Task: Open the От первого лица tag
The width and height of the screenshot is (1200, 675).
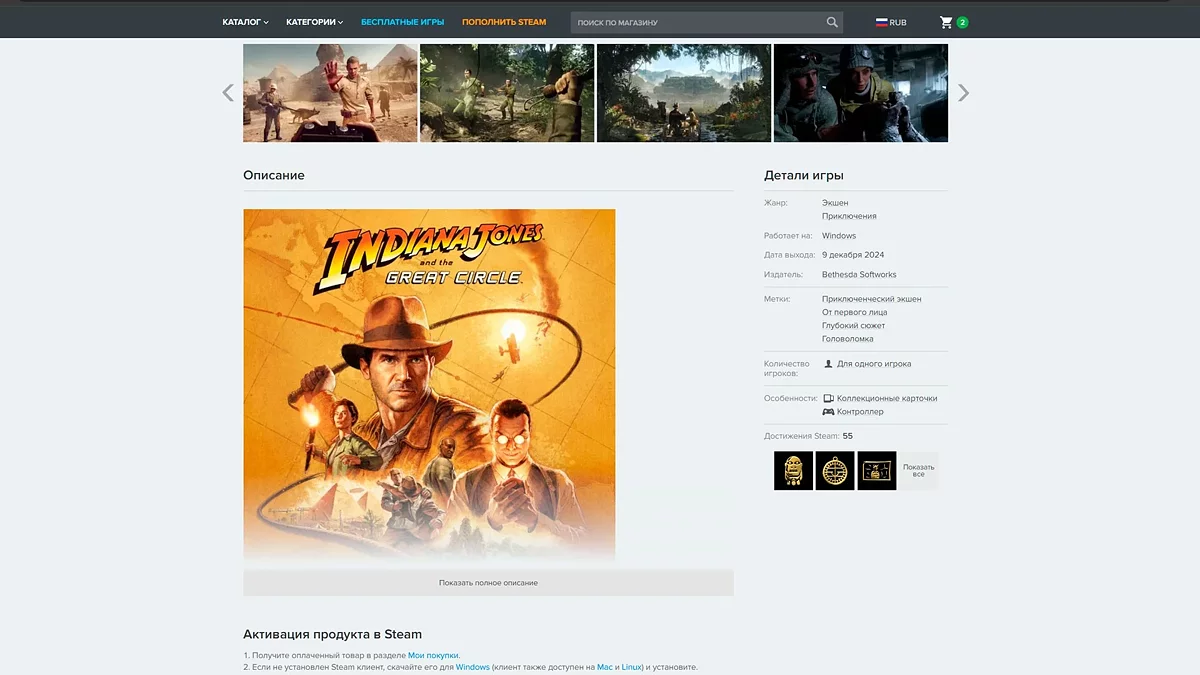Action: (x=854, y=312)
